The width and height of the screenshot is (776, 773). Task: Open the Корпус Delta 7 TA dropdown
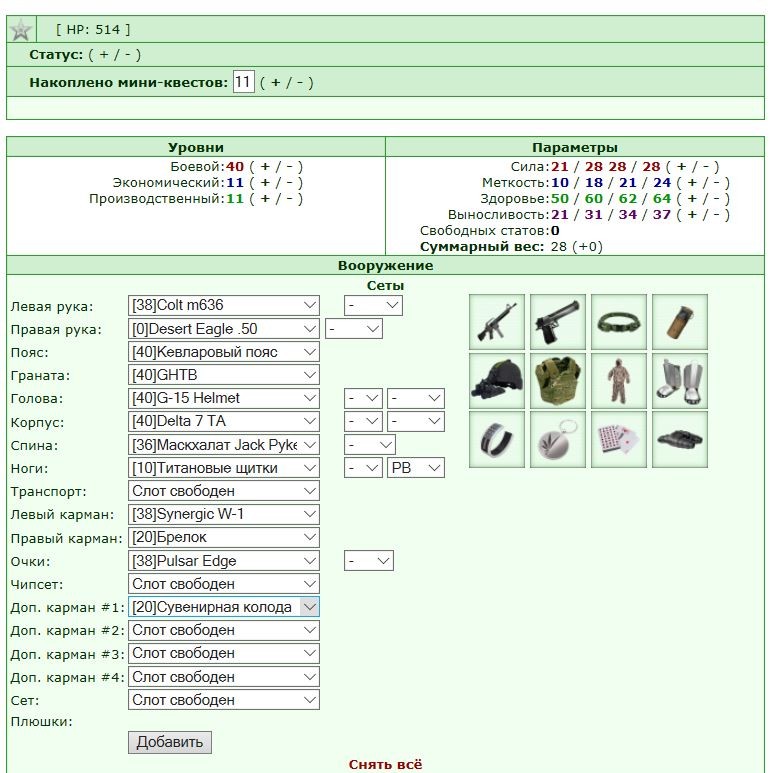click(x=224, y=421)
